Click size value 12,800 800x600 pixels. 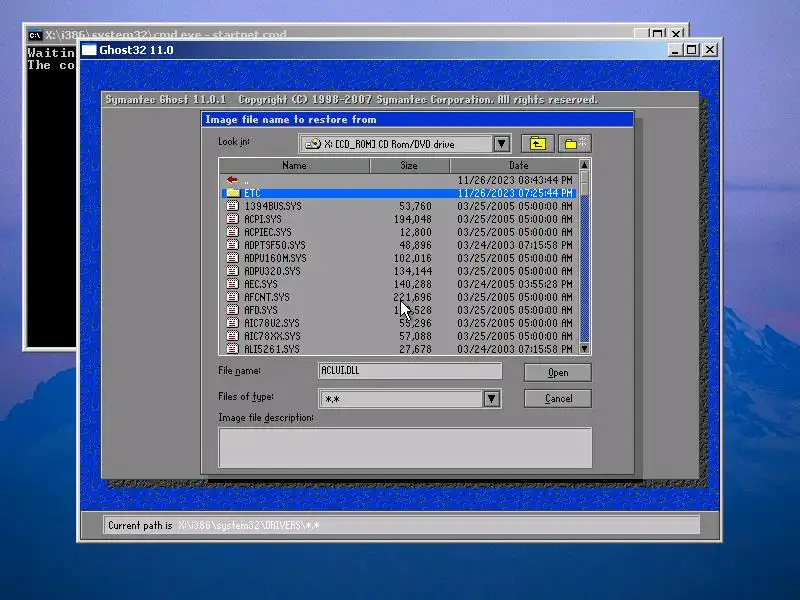pyautogui.click(x=415, y=232)
